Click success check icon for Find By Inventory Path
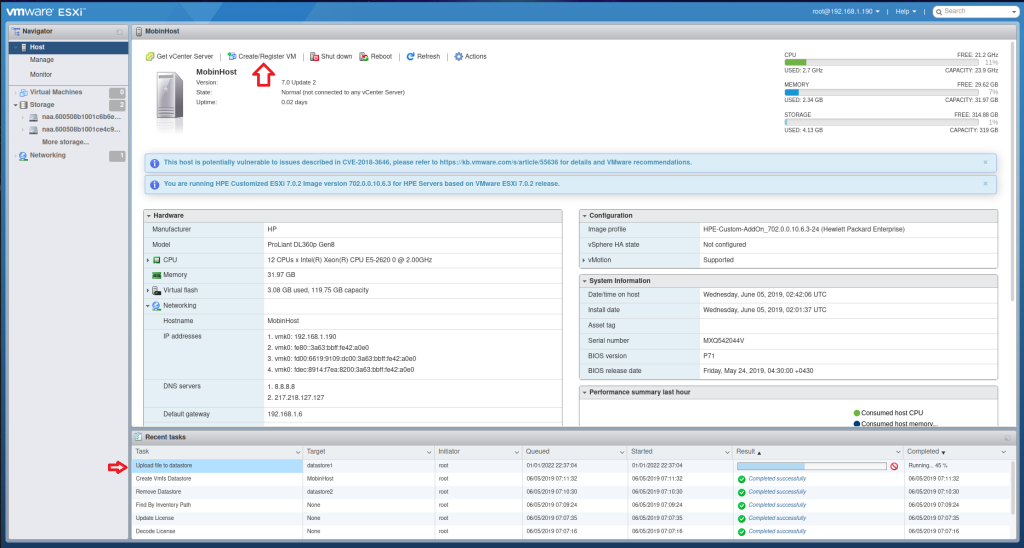 [x=741, y=506]
